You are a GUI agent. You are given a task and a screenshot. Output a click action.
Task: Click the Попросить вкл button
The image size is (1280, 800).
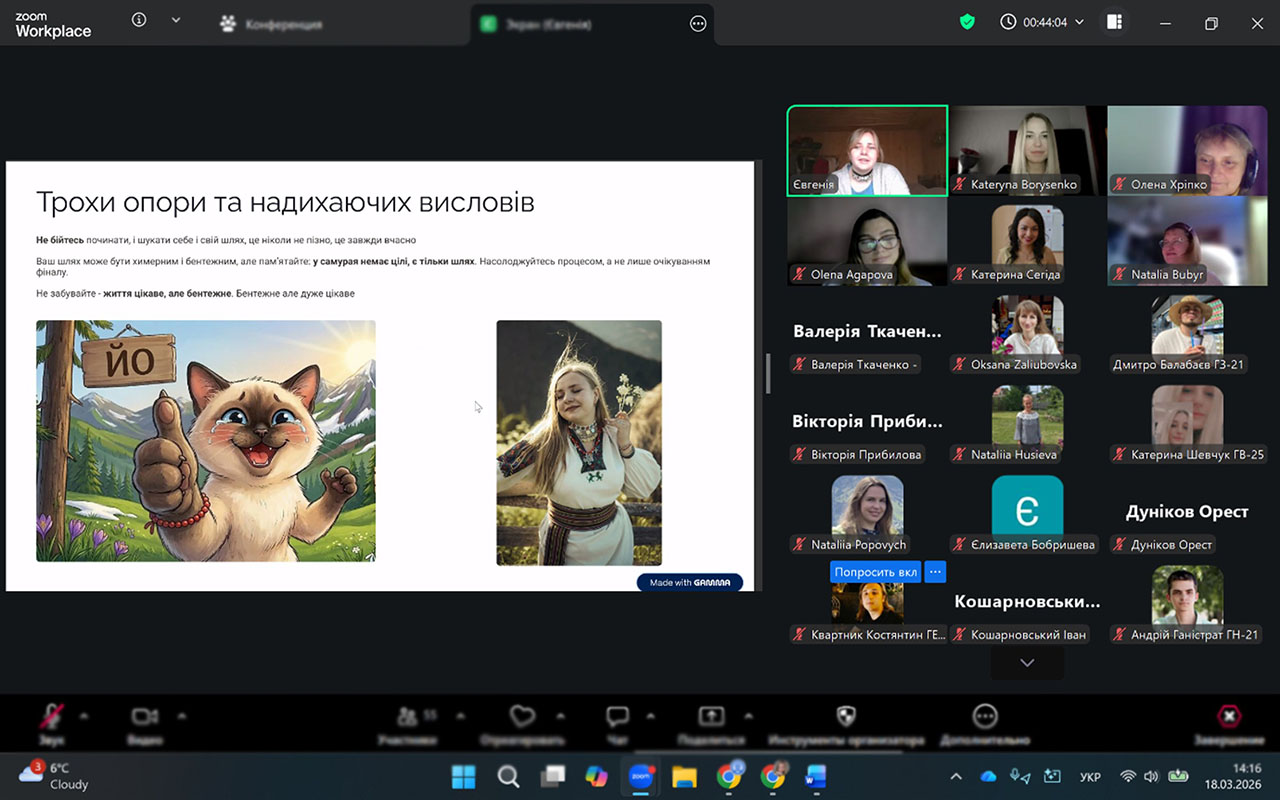click(875, 572)
